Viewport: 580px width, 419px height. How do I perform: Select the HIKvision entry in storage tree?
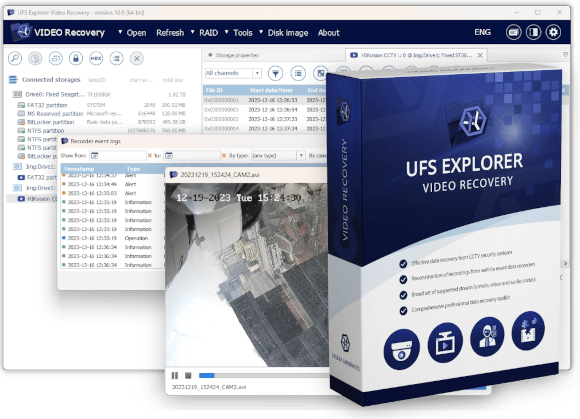tap(37, 199)
